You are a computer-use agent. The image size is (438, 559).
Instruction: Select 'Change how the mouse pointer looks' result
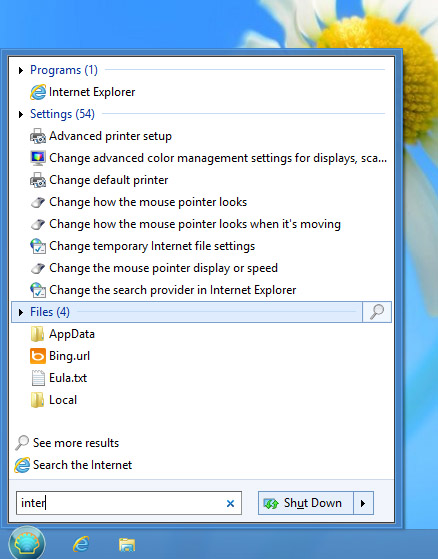(x=148, y=202)
